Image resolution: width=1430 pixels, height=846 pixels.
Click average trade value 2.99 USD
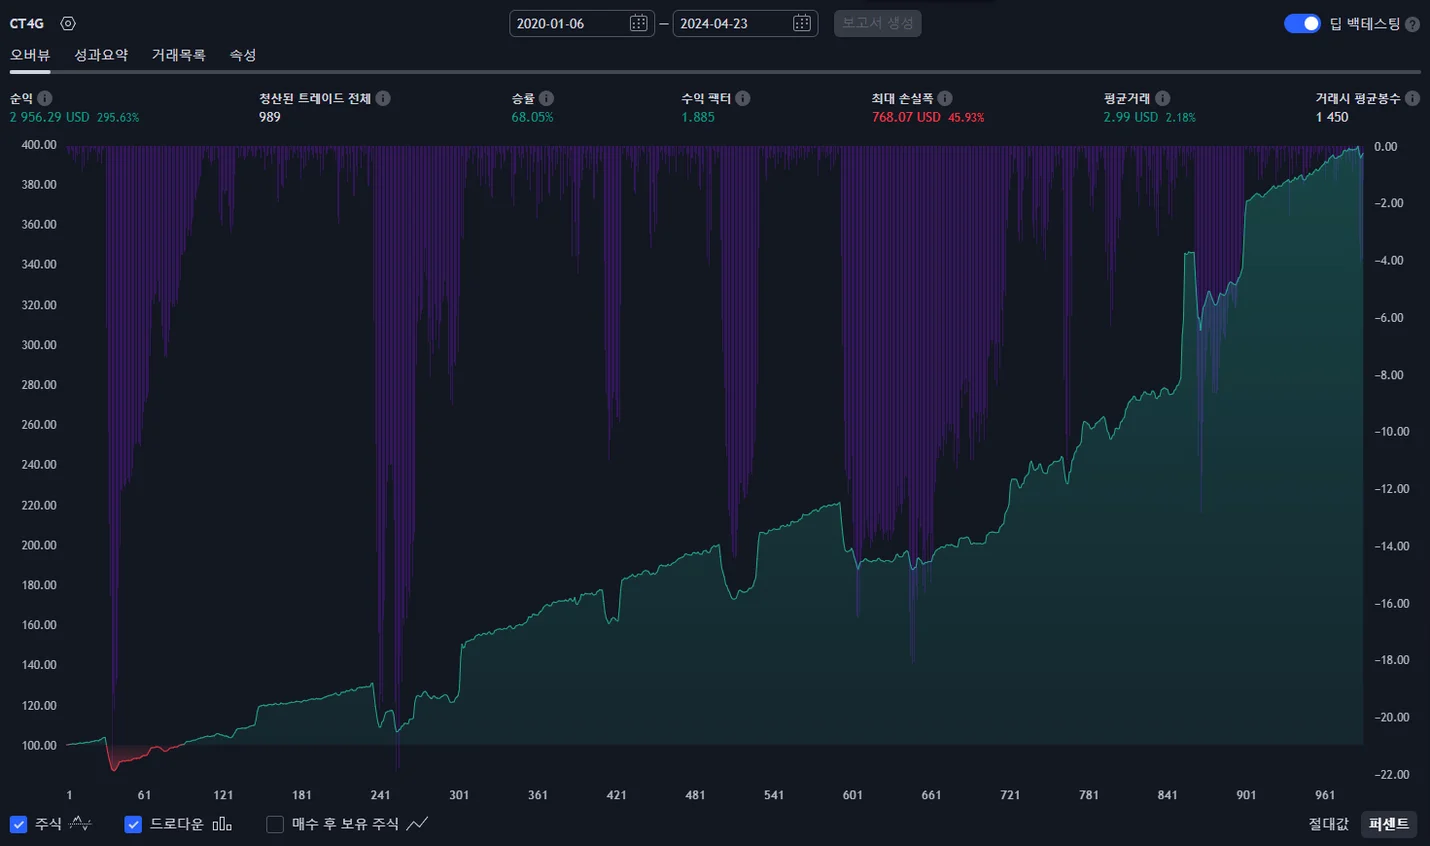coord(1131,117)
